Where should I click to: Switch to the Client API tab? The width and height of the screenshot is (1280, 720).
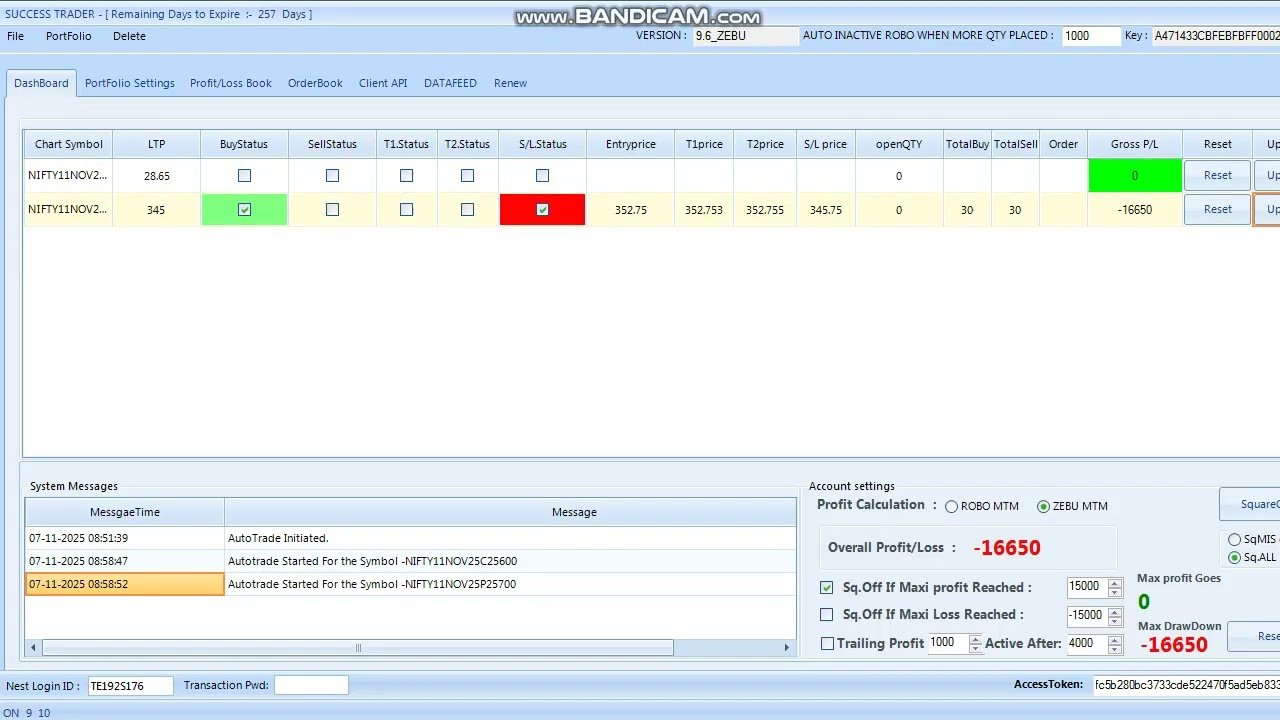(x=382, y=83)
